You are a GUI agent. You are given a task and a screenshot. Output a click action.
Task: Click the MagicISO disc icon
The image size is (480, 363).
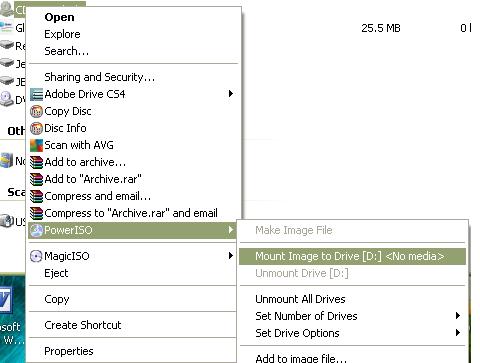click(x=36, y=256)
